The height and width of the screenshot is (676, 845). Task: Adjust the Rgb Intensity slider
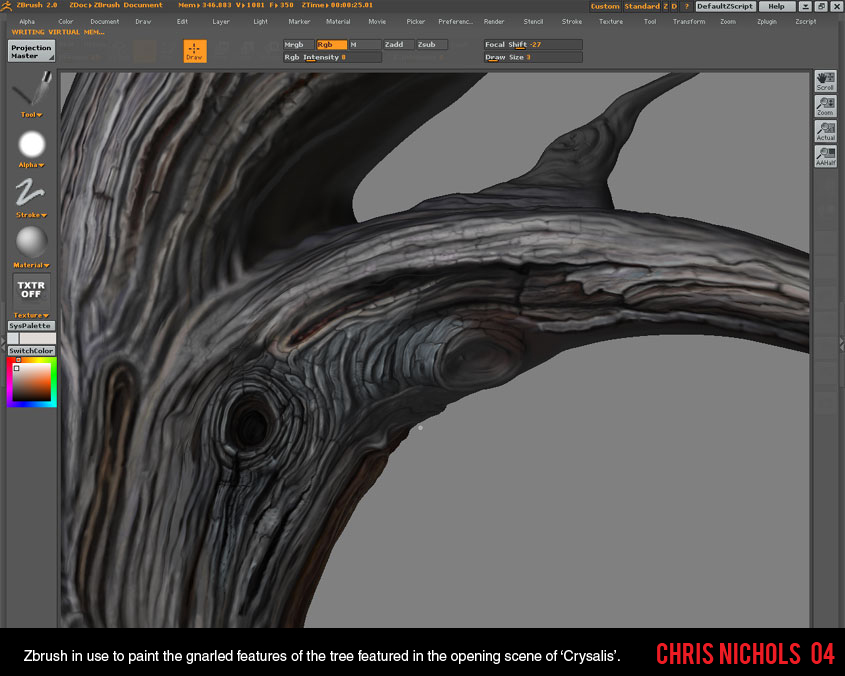332,57
